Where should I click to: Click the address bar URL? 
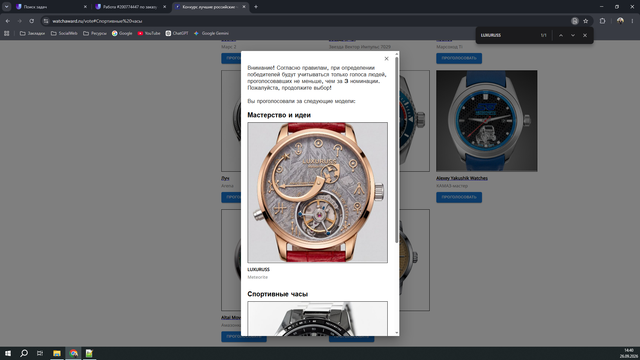[x=97, y=21]
